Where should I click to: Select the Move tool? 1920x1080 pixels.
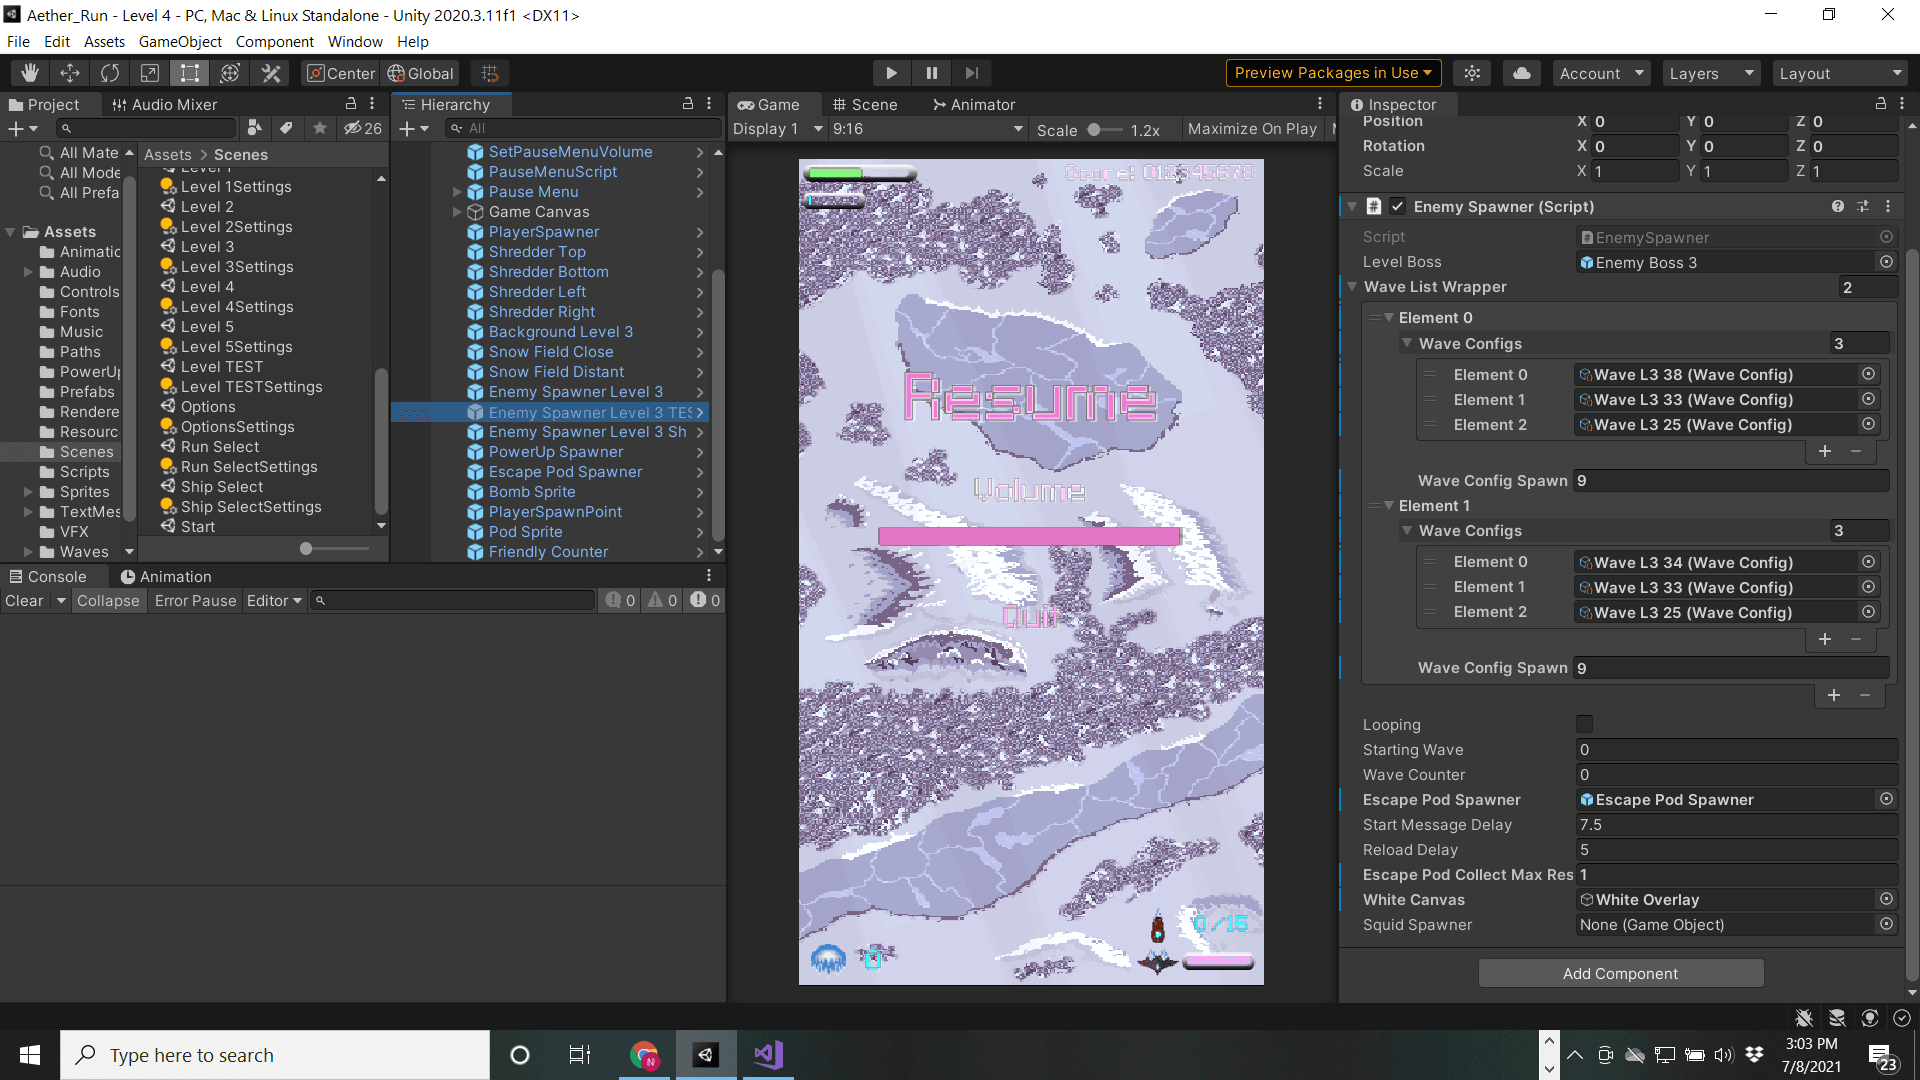[70, 73]
